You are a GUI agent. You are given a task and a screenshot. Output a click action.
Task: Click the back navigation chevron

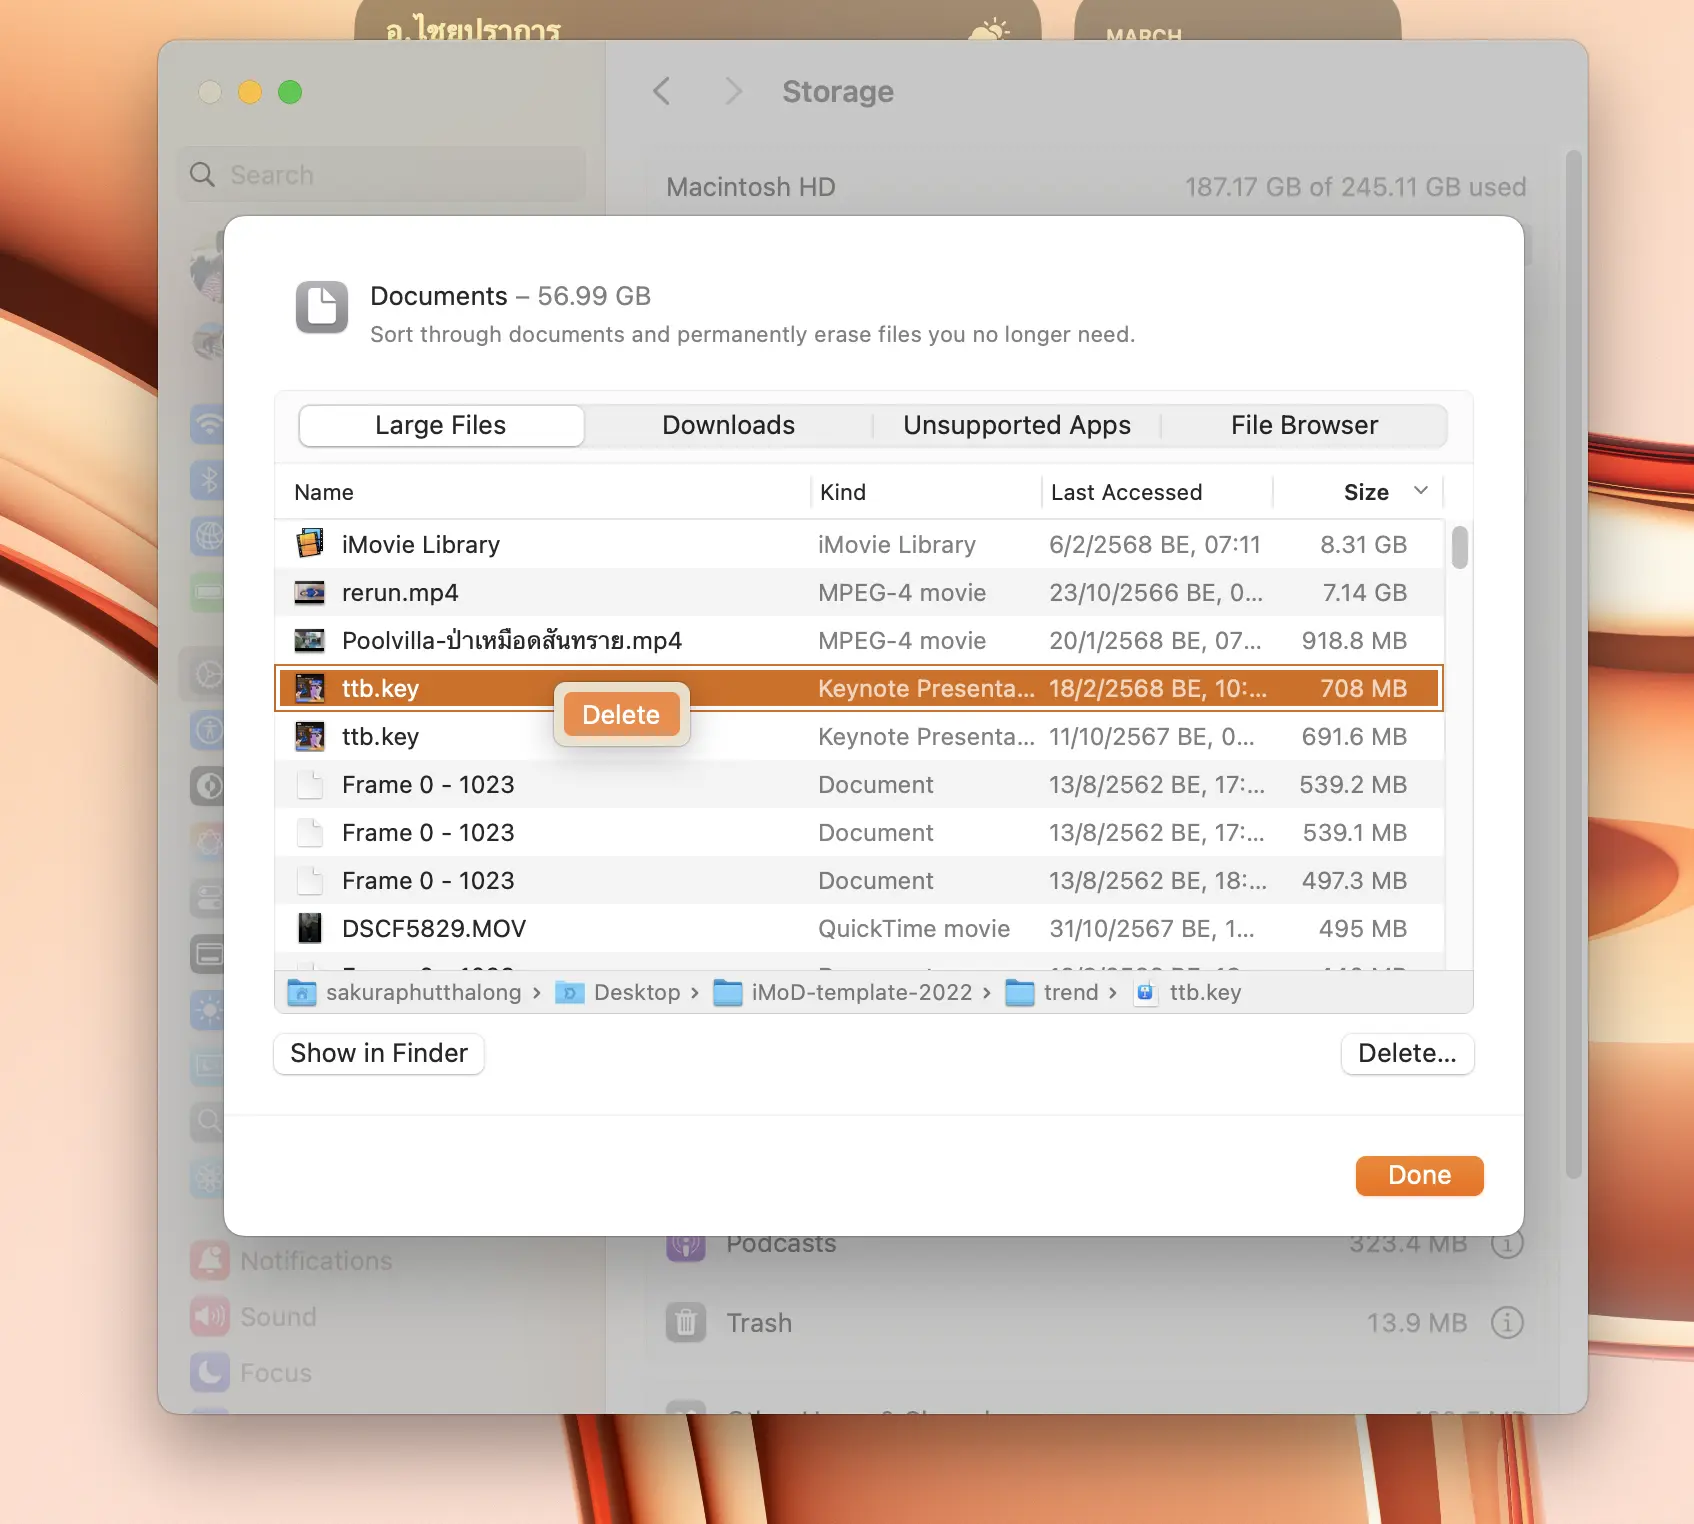(662, 92)
